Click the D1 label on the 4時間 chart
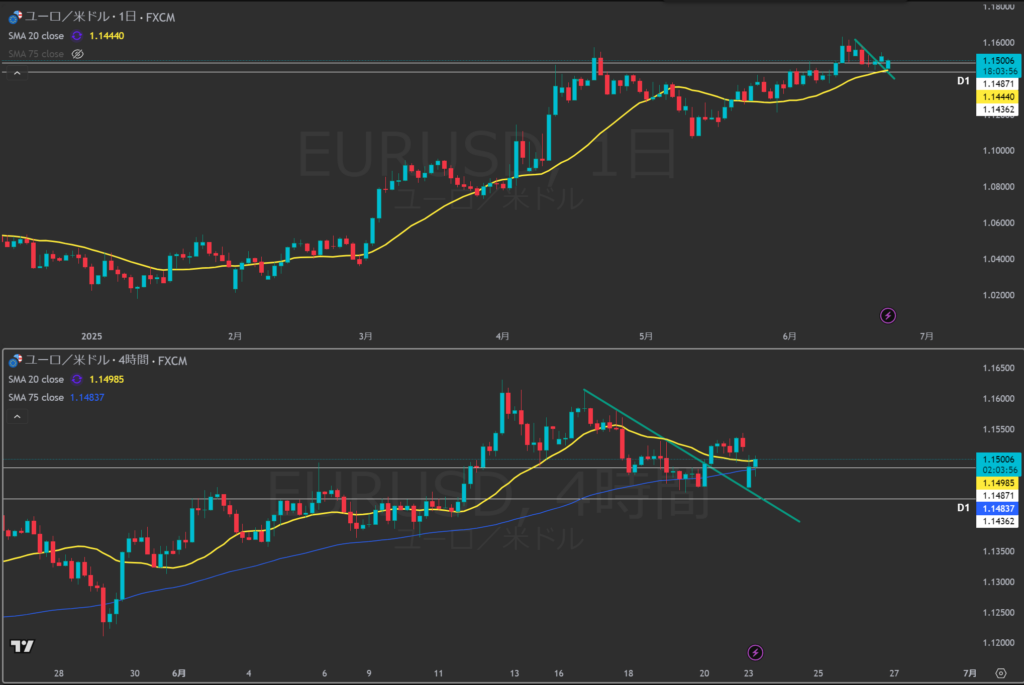Viewport: 1024px width, 685px height. click(x=963, y=508)
